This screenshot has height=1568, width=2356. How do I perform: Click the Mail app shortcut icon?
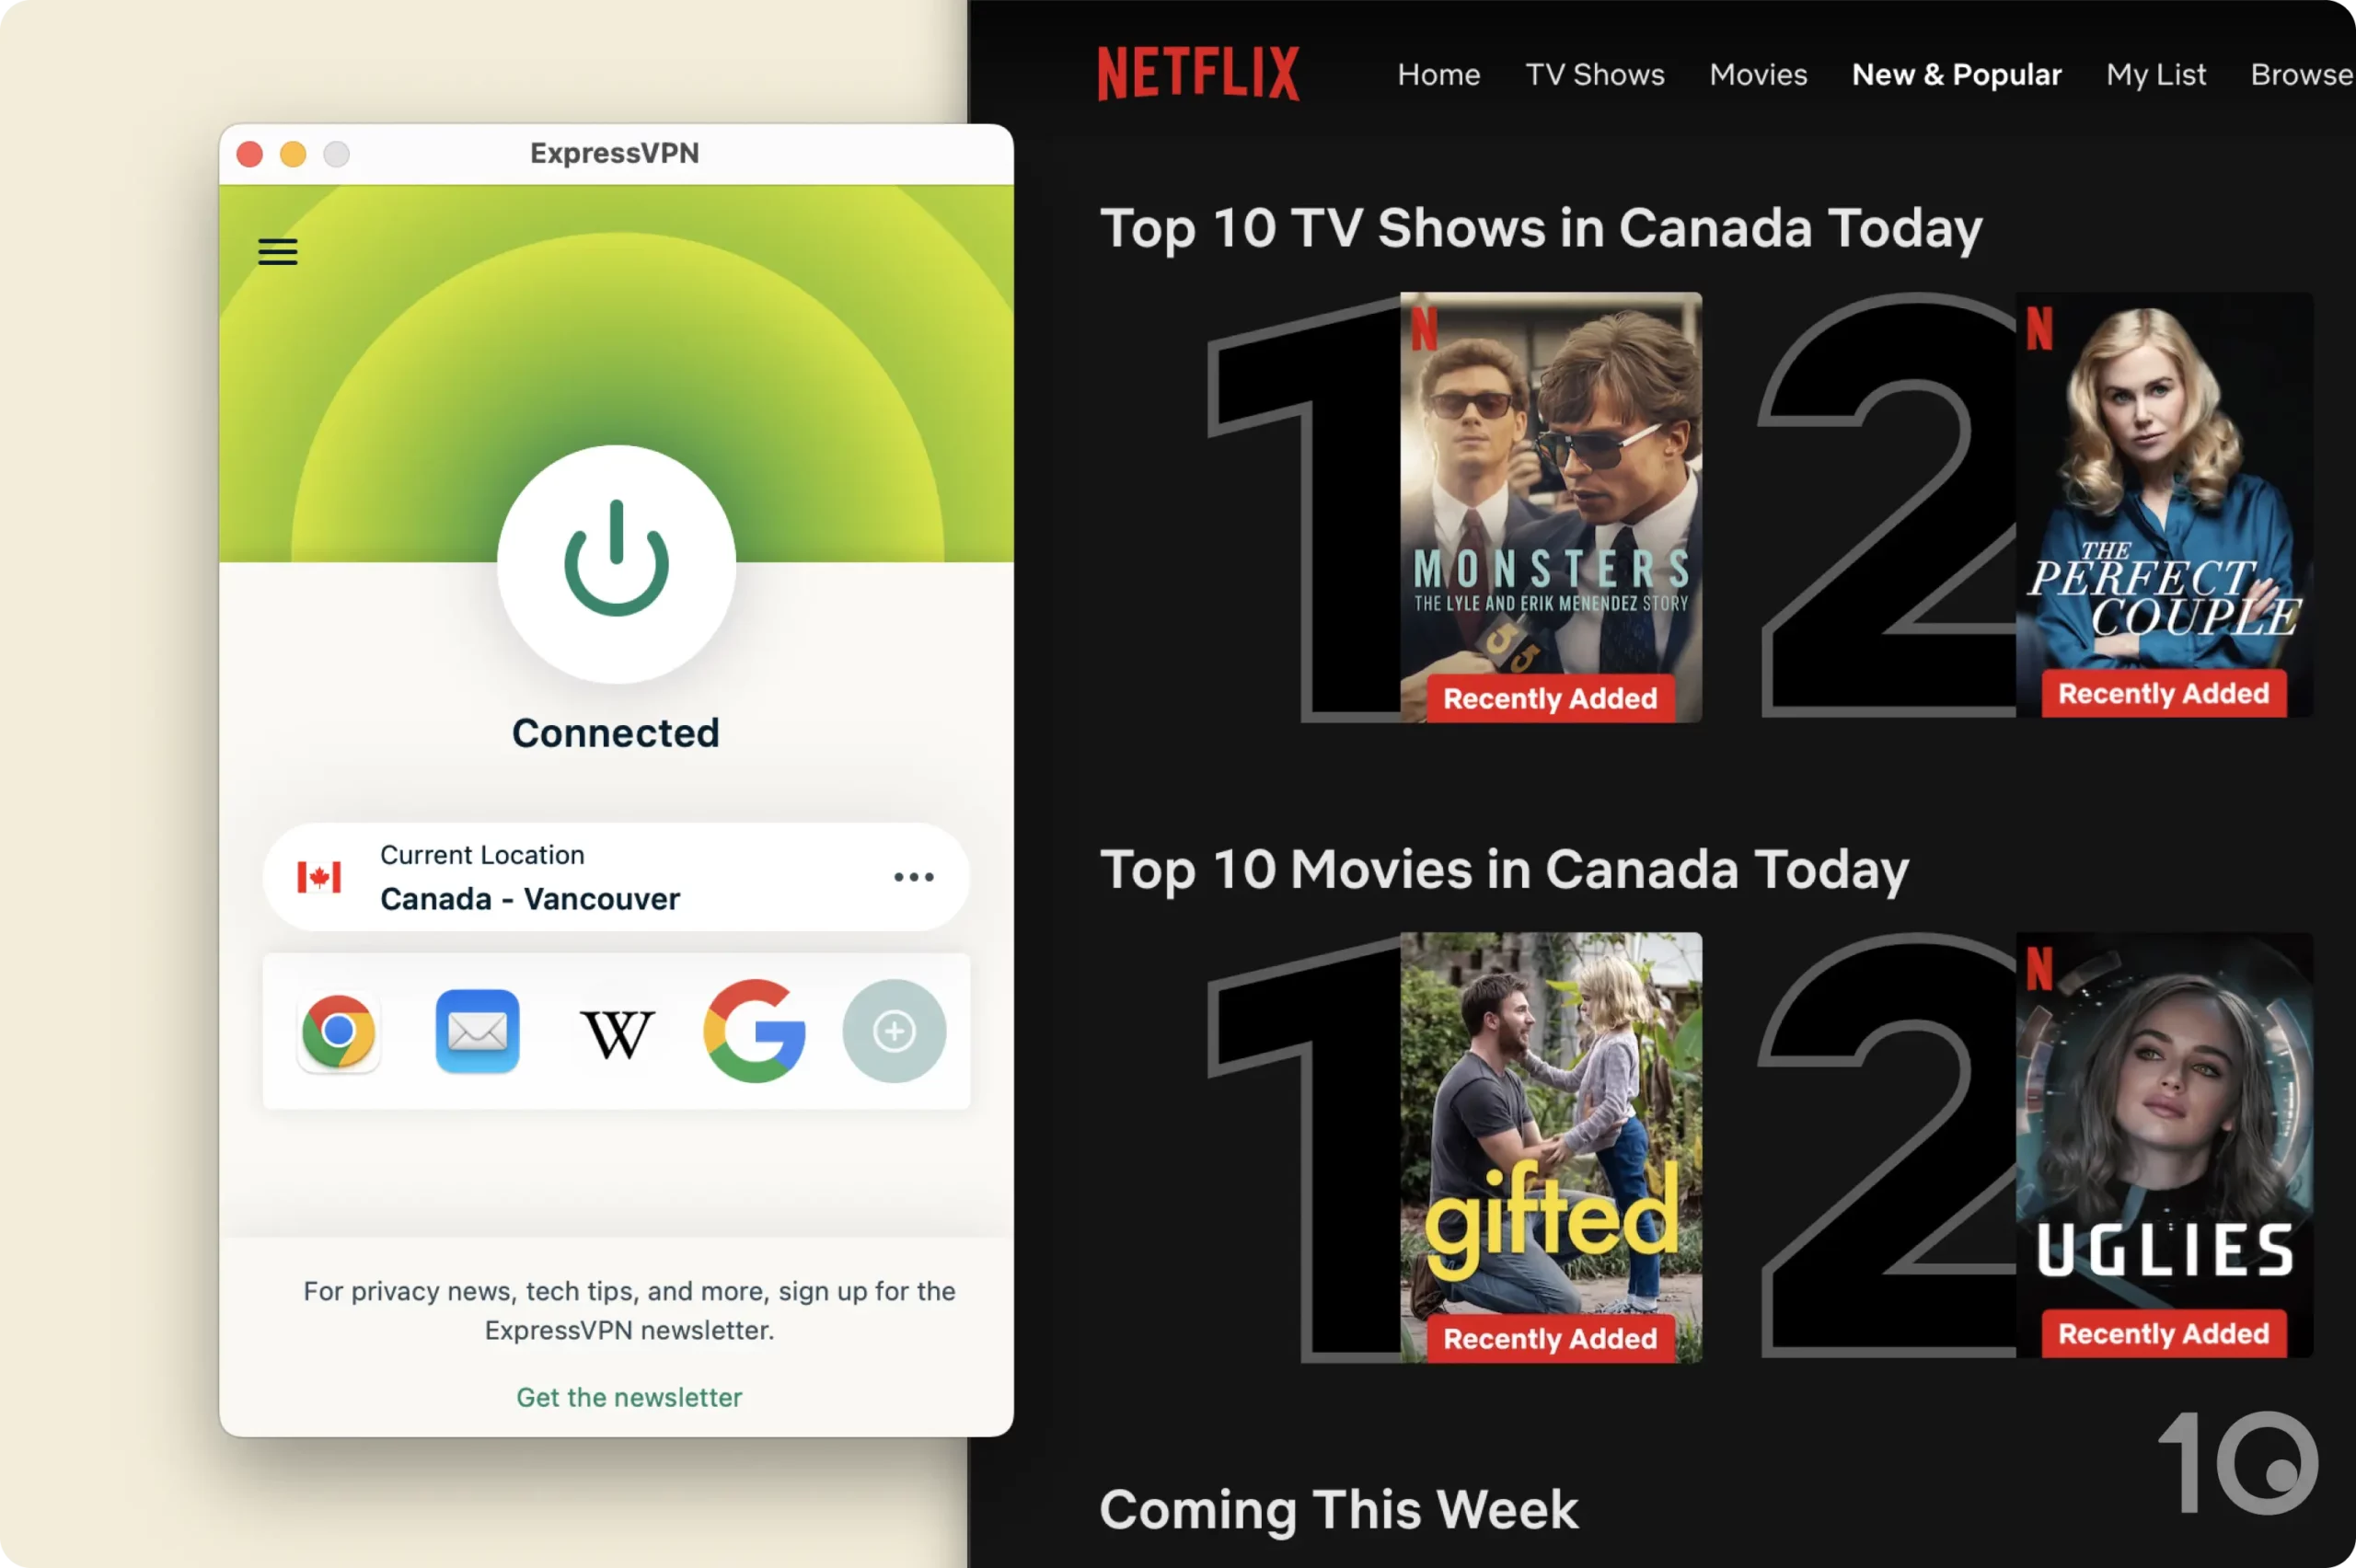tap(478, 1031)
